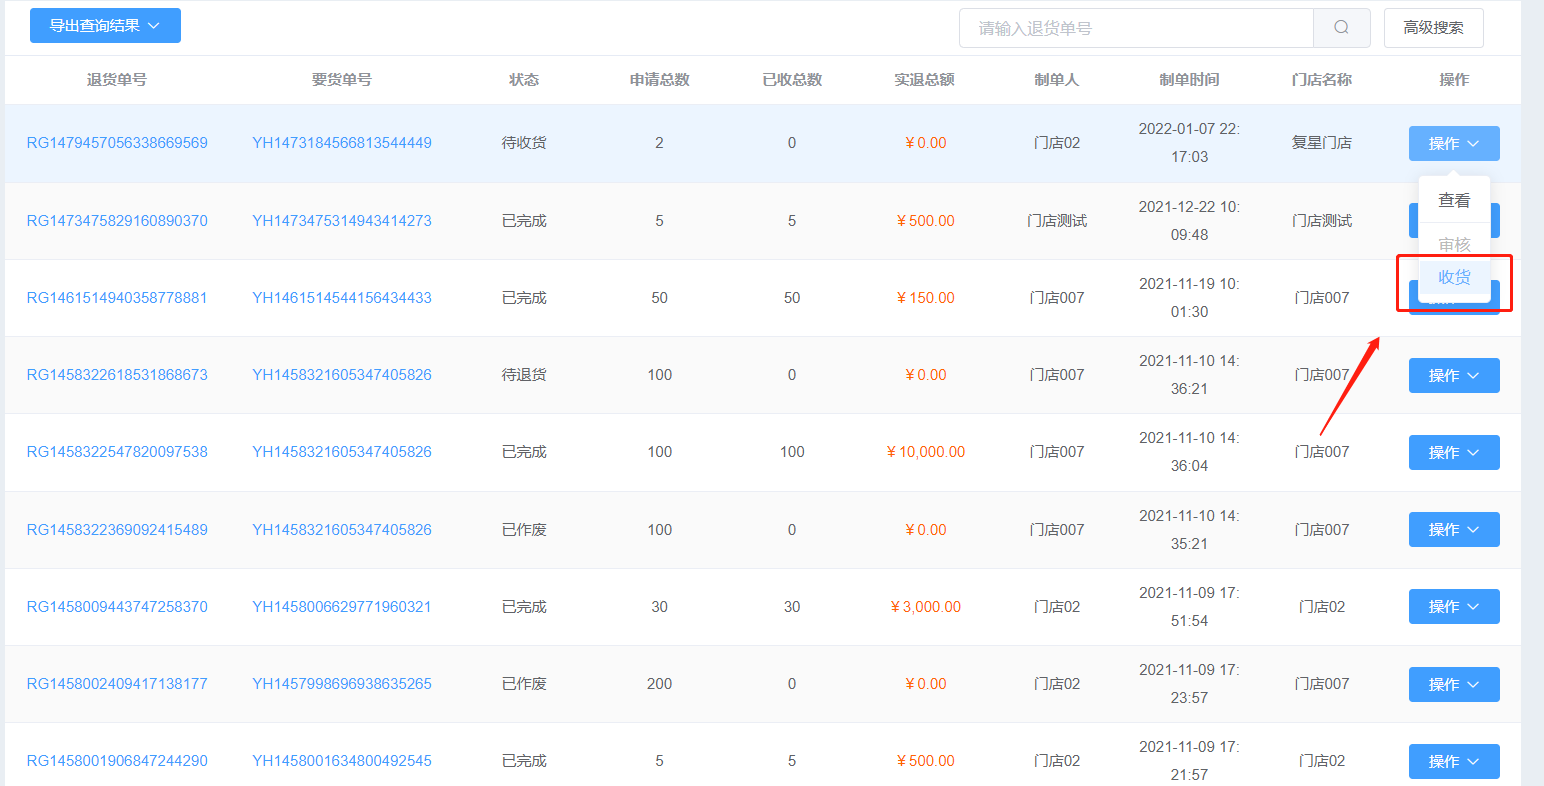The image size is (1544, 786).
Task: Open return order RG1458001906847244290
Action: pyautogui.click(x=117, y=761)
